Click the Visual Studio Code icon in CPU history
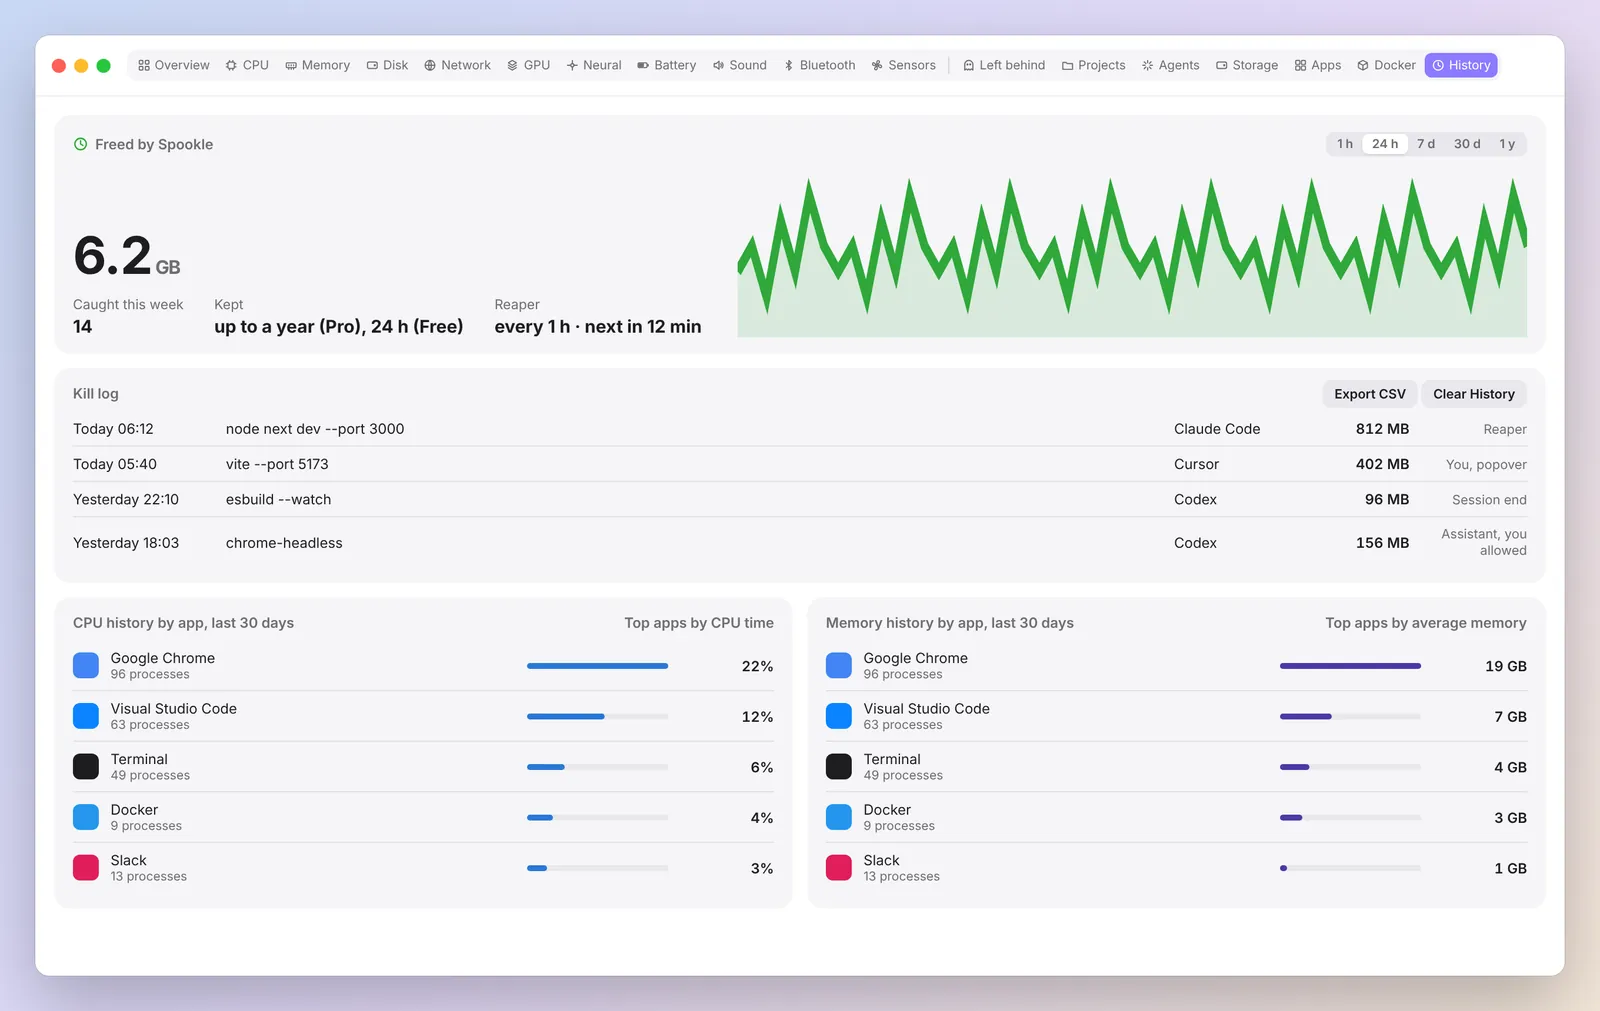Viewport: 1600px width, 1011px height. [86, 716]
